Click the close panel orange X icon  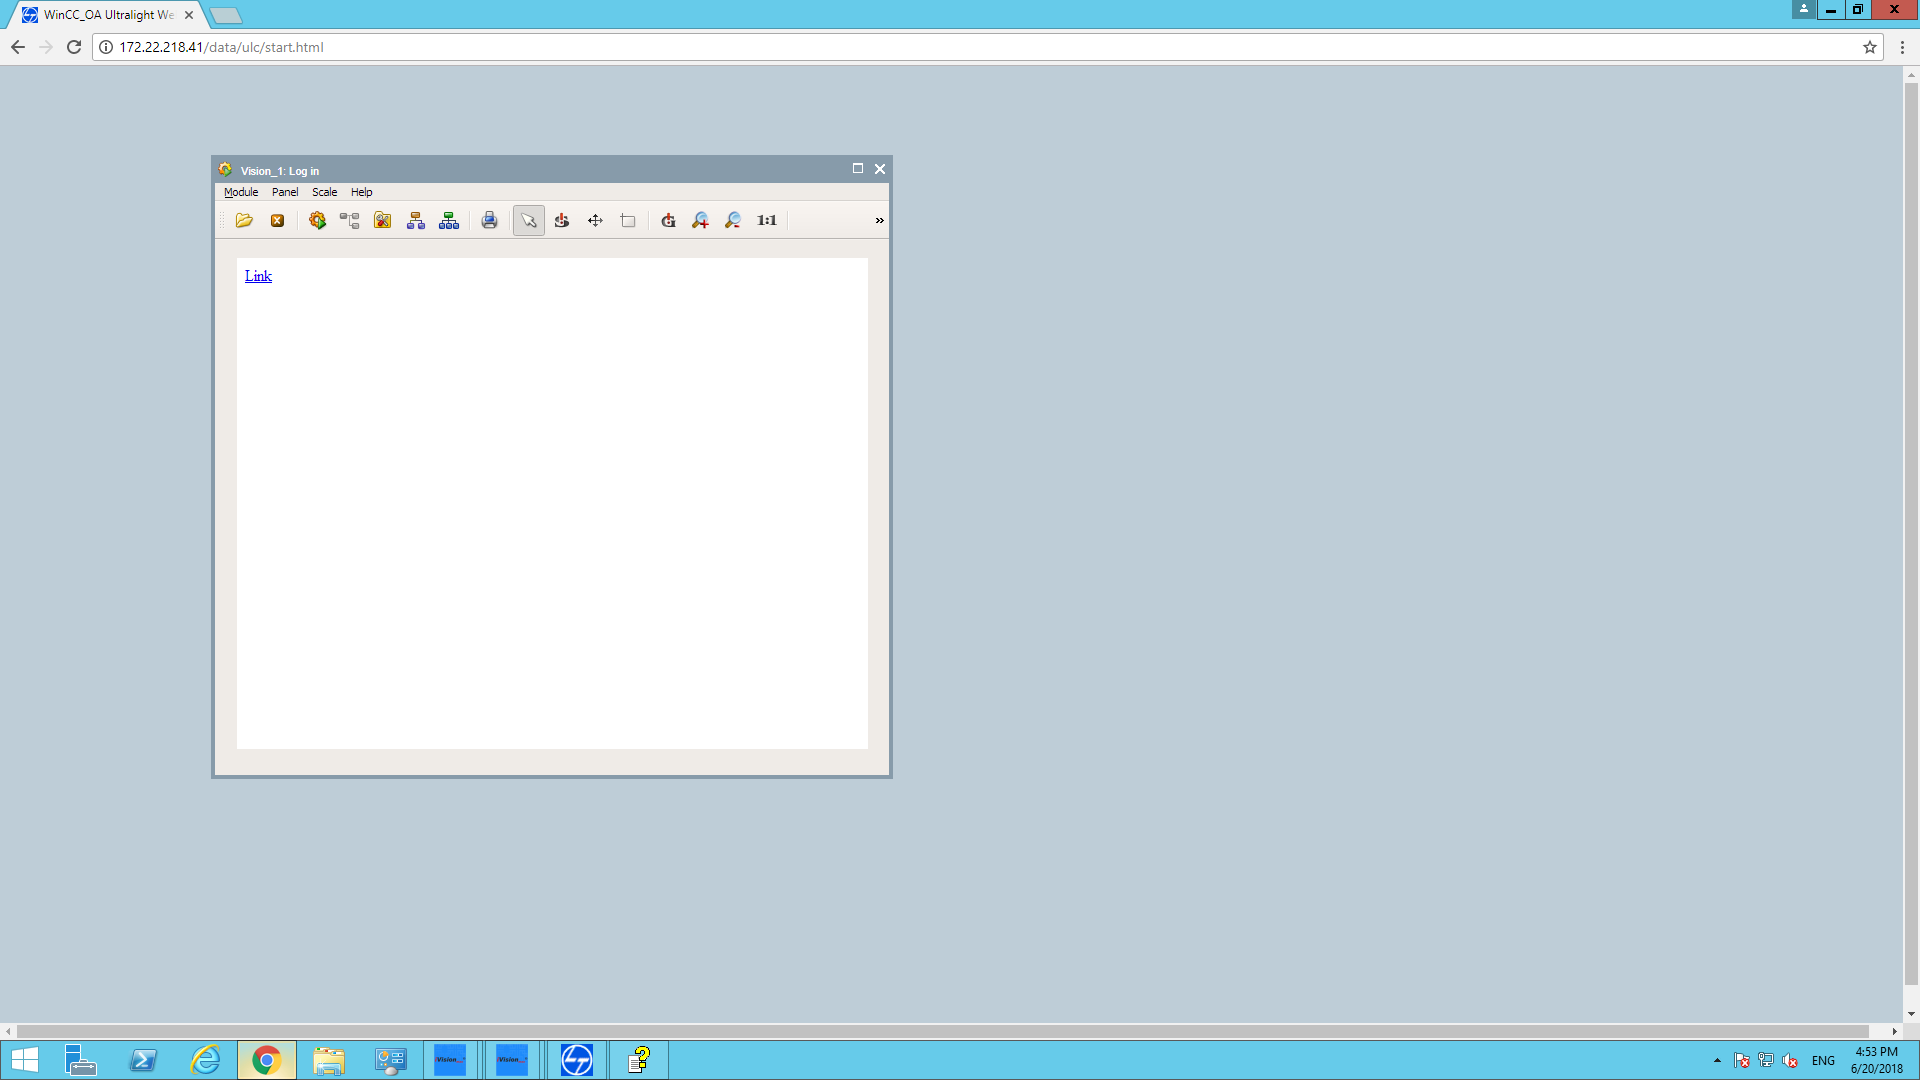(277, 220)
